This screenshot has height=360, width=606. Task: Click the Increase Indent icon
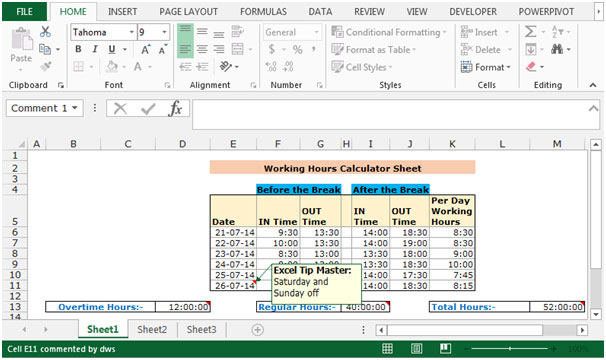[x=202, y=67]
